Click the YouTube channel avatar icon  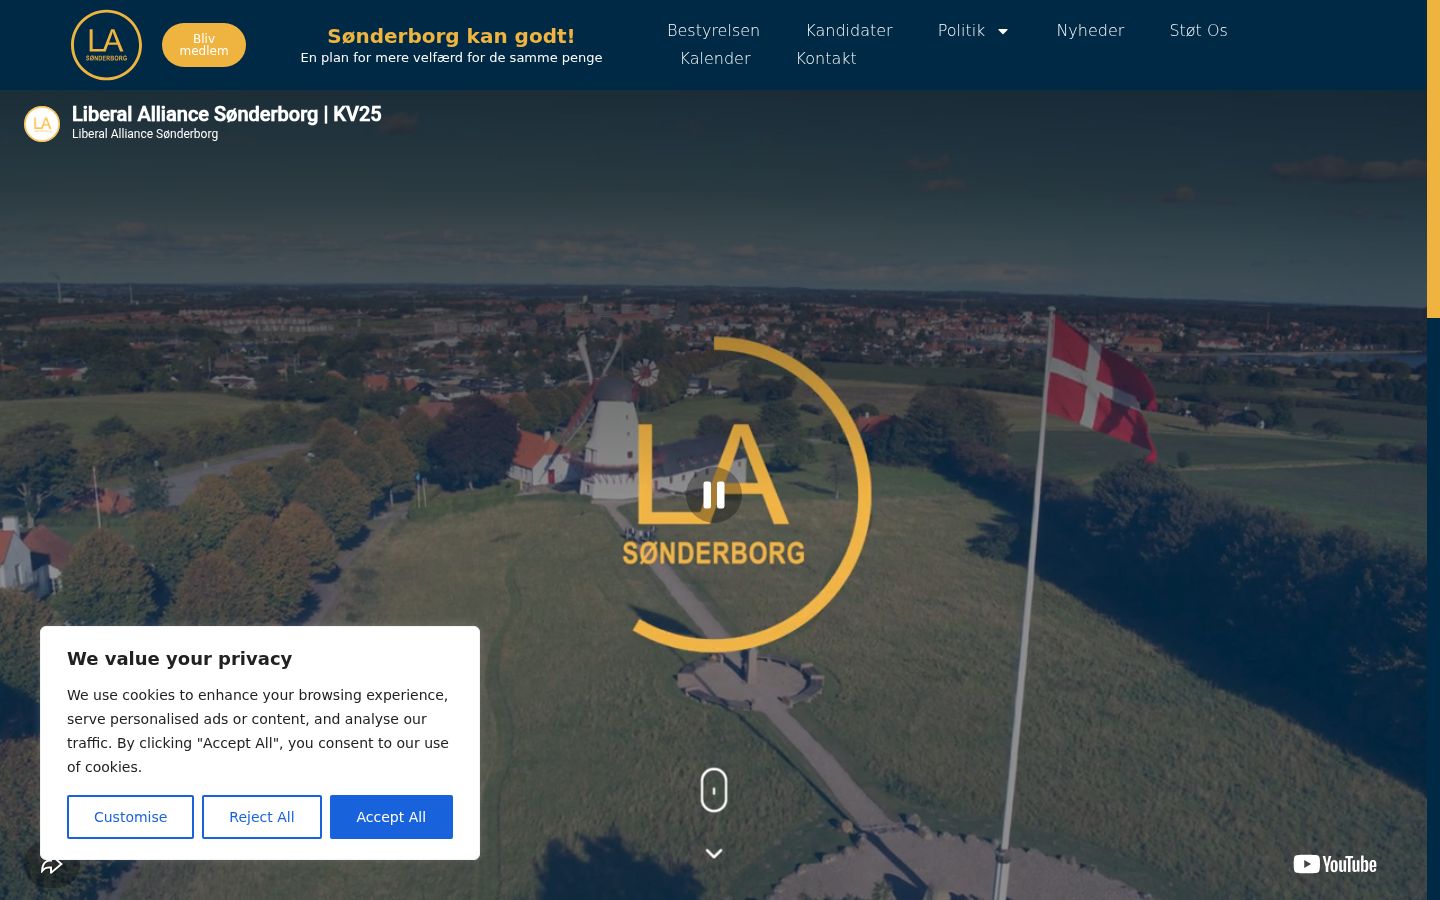click(x=42, y=124)
